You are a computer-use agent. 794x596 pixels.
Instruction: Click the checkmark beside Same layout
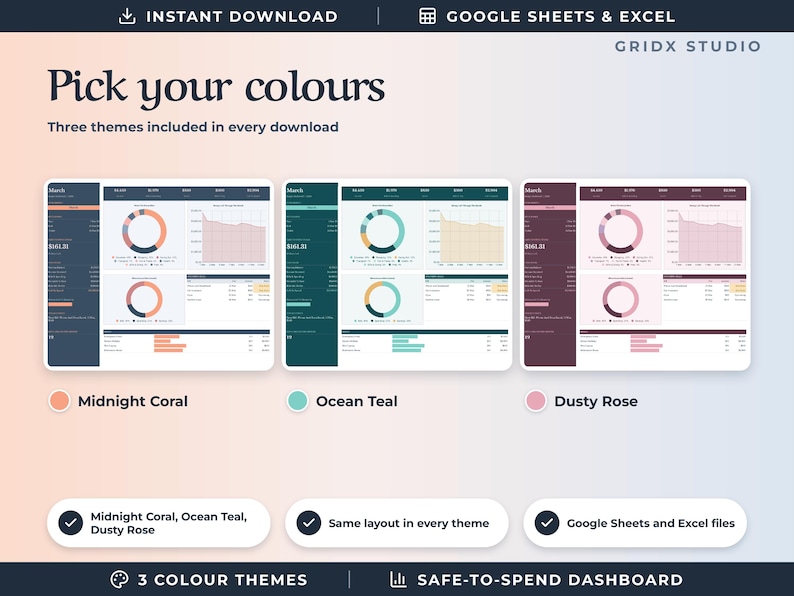coord(308,523)
